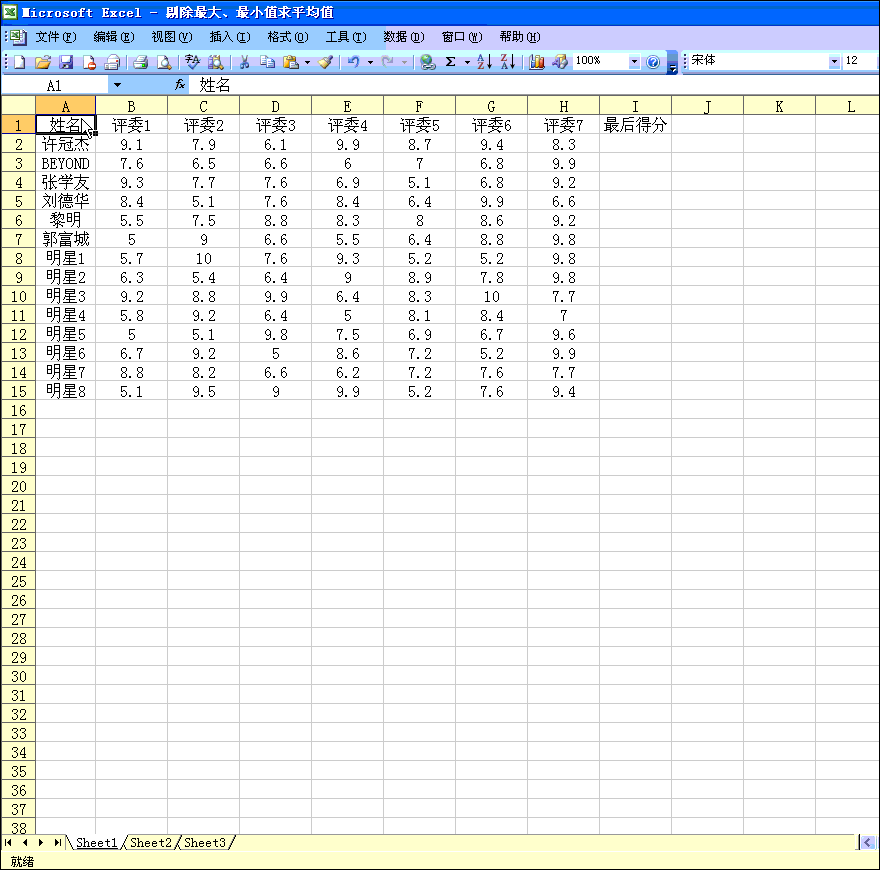Click the Cut scissors icon

tap(243, 62)
